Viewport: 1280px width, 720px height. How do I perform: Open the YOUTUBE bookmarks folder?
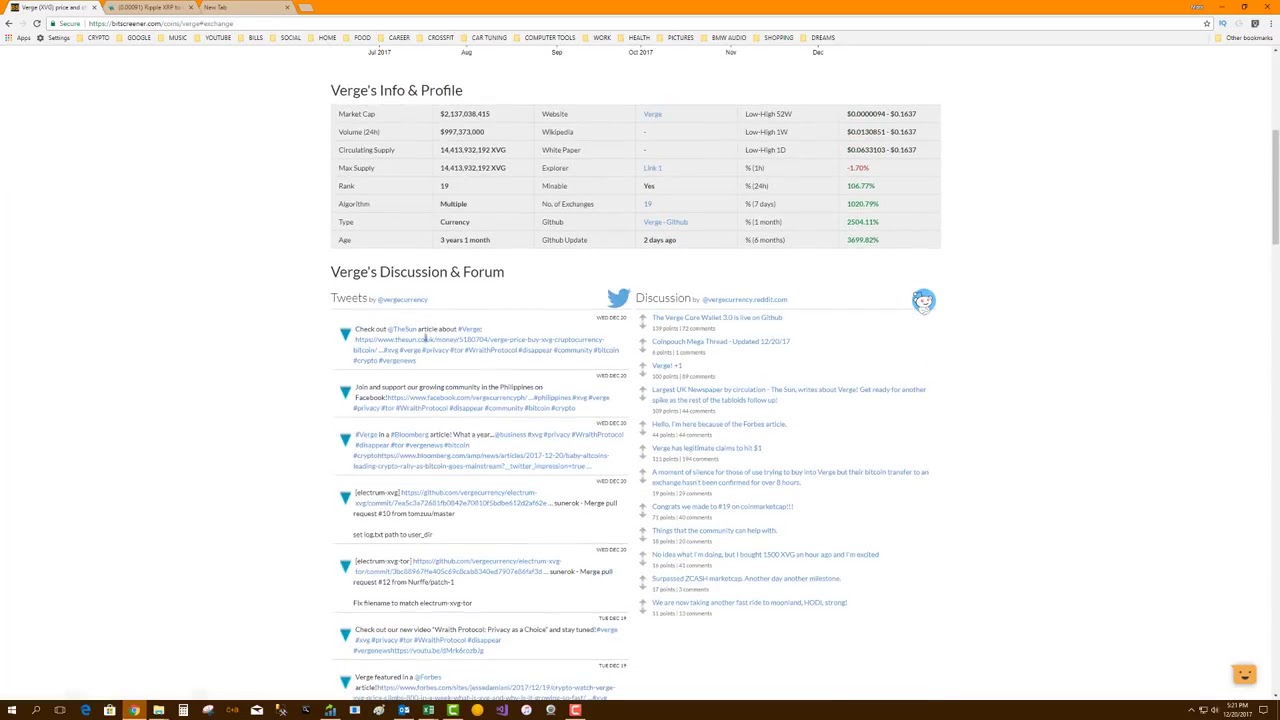click(x=212, y=38)
